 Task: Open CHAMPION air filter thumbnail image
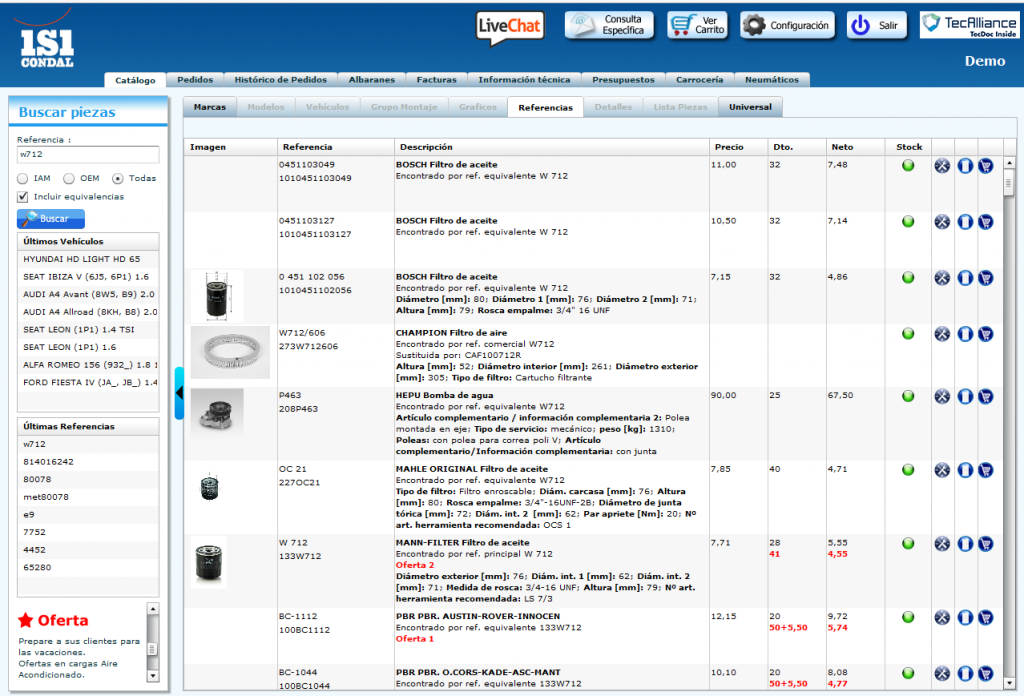coord(230,353)
